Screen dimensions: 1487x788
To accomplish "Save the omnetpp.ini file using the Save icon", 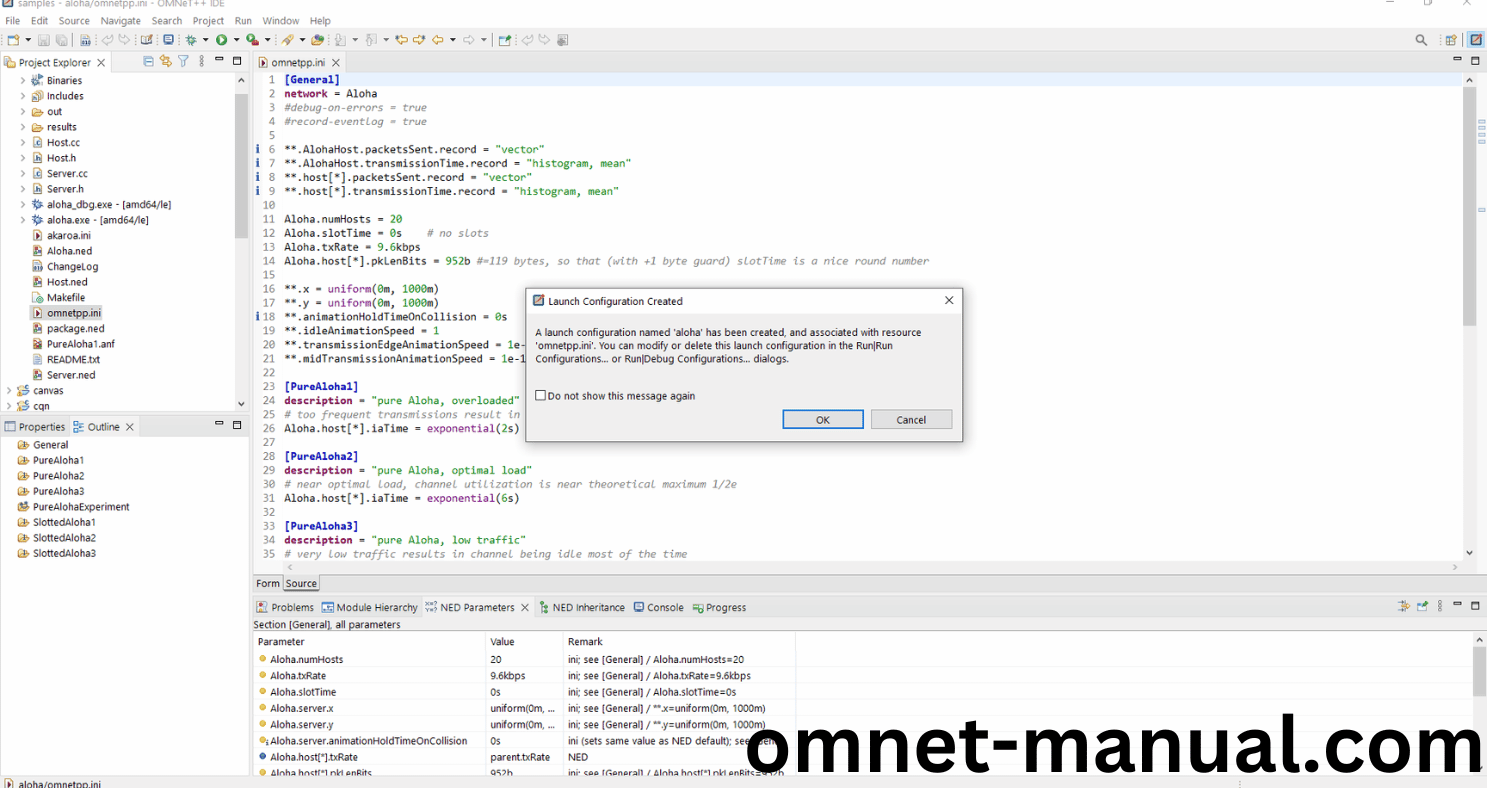I will [43, 40].
